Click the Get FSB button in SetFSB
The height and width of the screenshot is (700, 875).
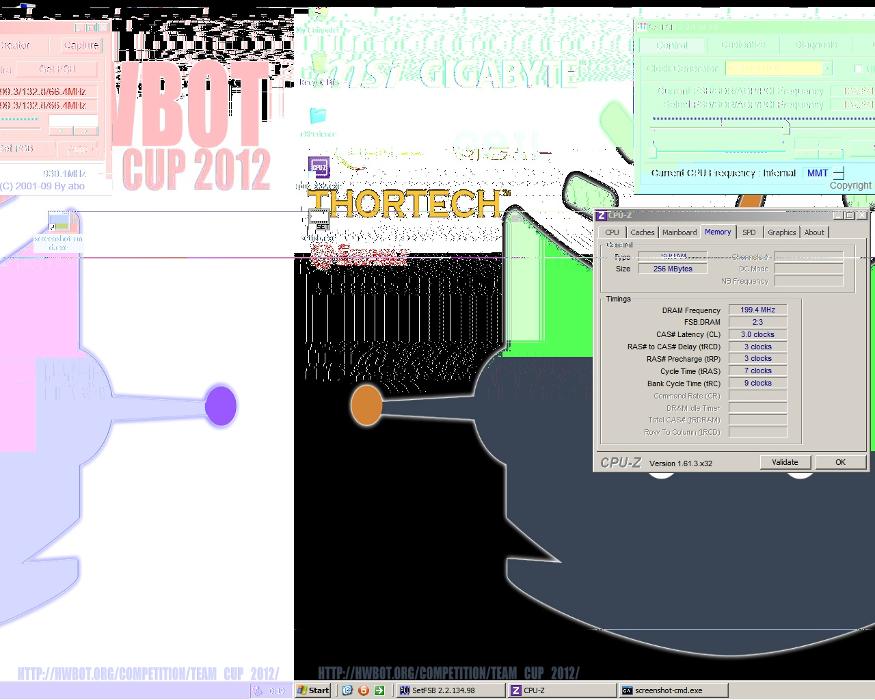57,69
